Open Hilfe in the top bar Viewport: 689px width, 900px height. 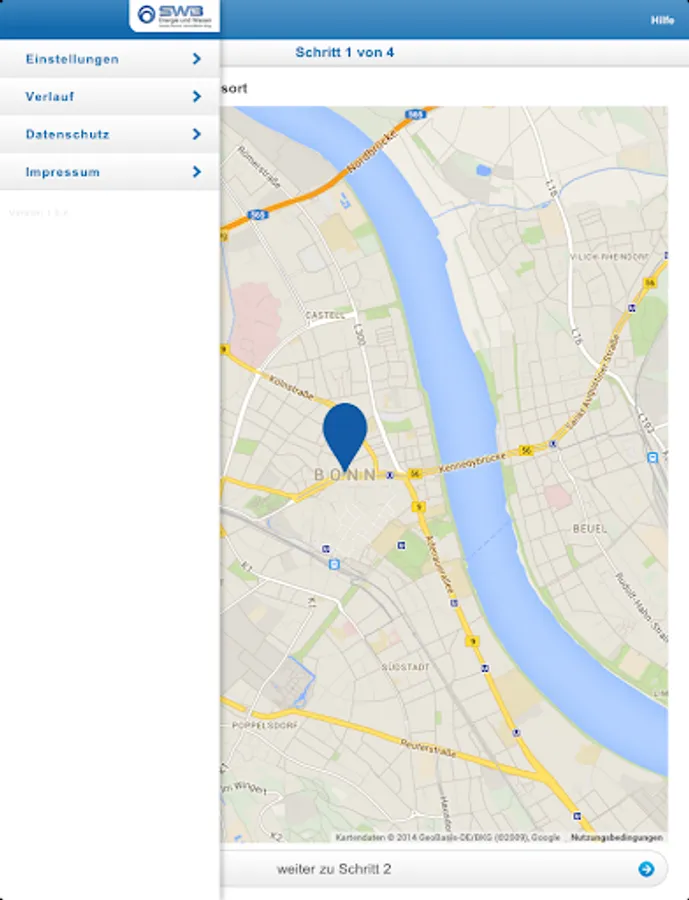click(662, 20)
